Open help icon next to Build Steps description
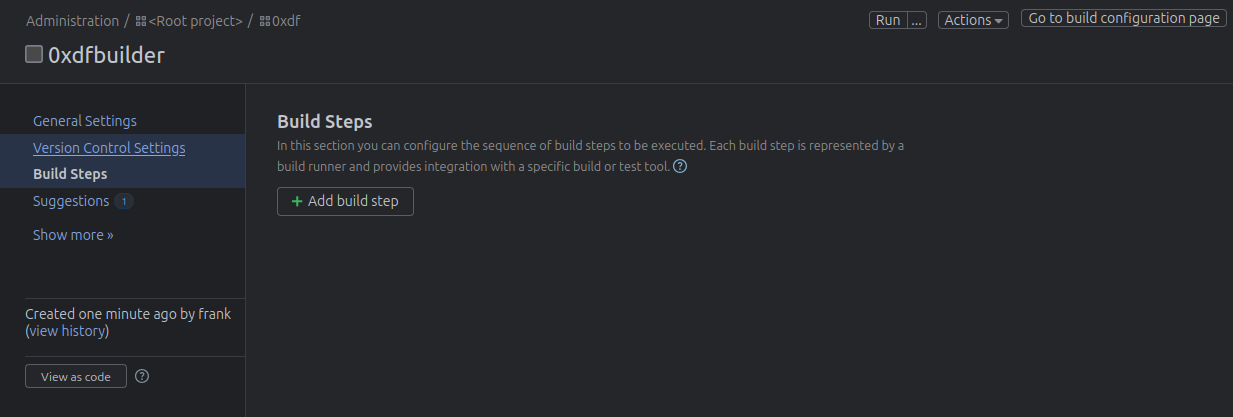 [680, 167]
